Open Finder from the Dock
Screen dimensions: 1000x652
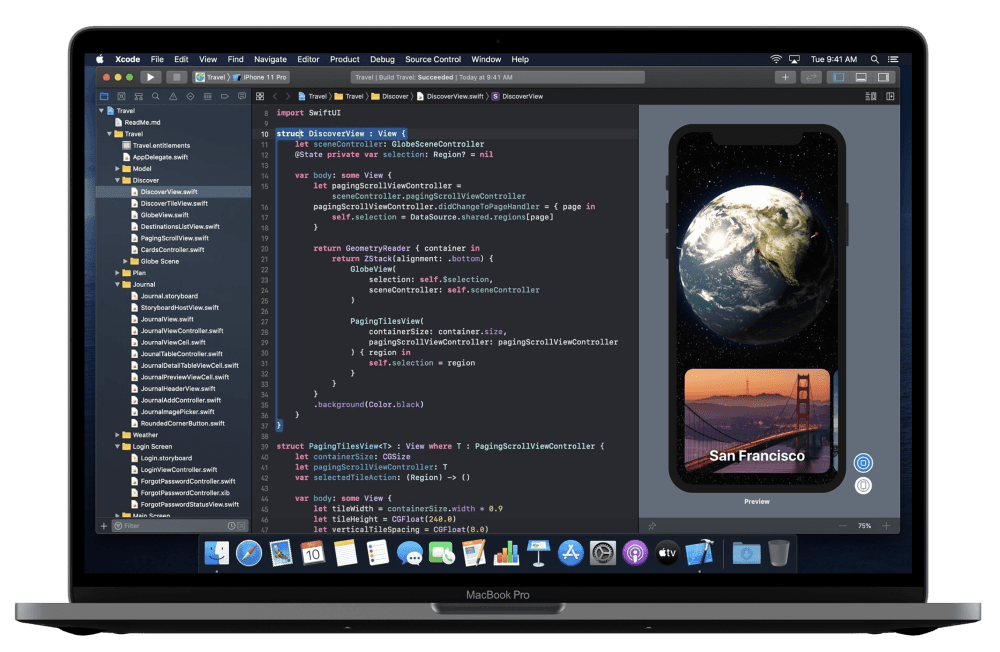[x=217, y=553]
